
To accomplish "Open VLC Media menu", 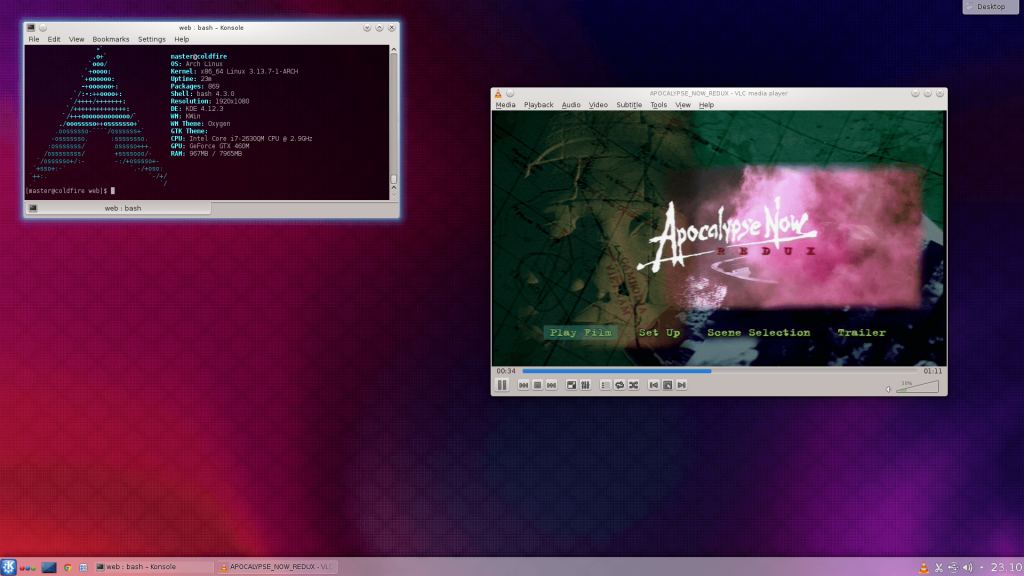I will coord(505,104).
